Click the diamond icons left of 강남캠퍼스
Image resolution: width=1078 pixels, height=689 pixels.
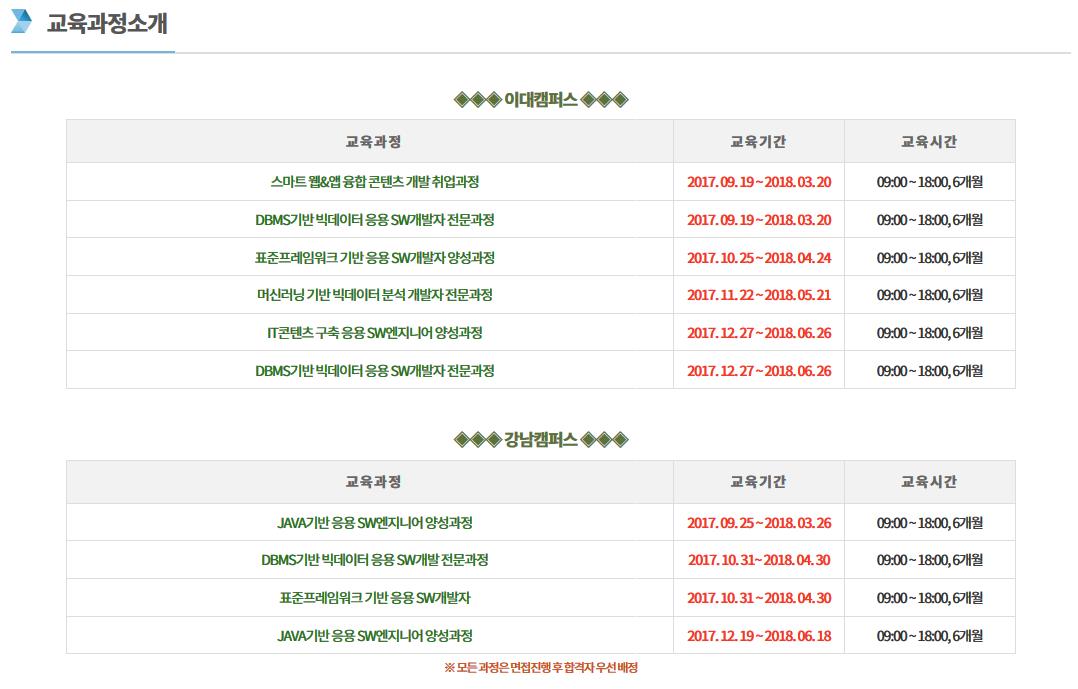click(x=478, y=439)
